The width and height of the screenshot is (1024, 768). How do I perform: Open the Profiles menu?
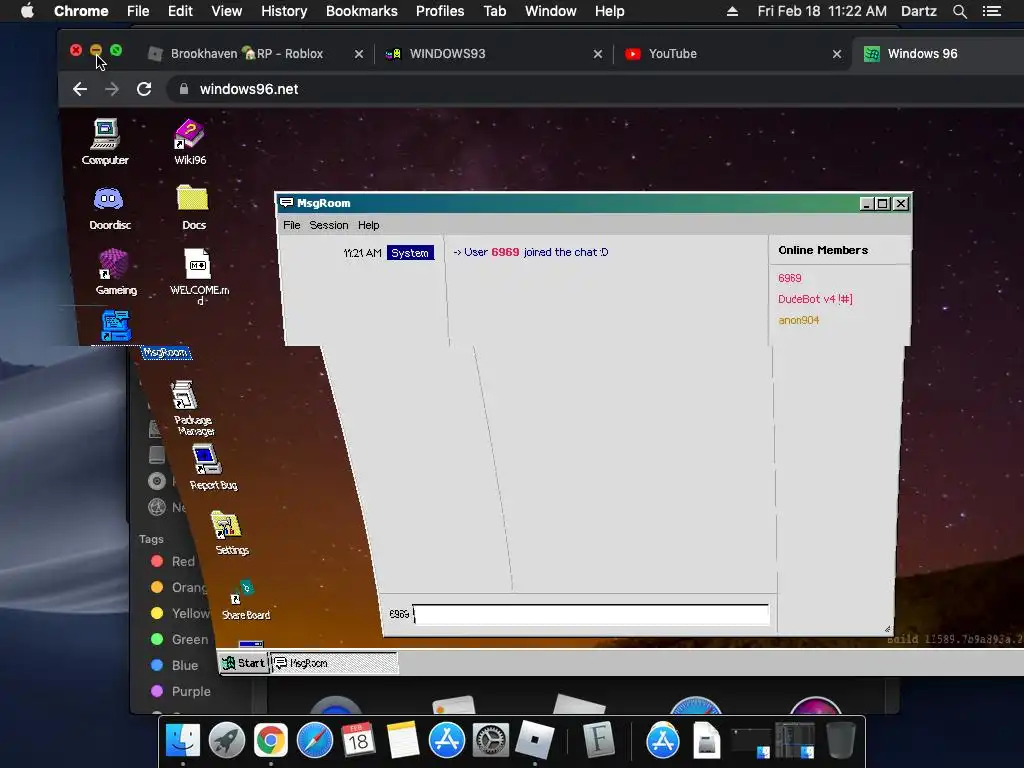pos(440,11)
